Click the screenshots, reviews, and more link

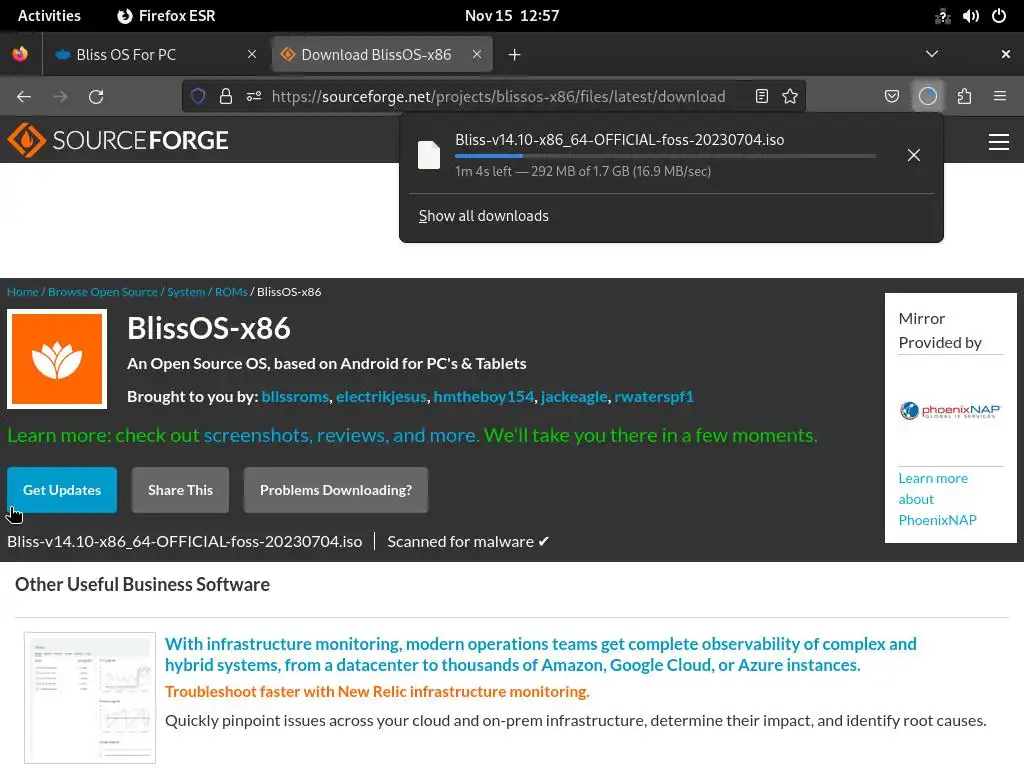[x=340, y=435]
